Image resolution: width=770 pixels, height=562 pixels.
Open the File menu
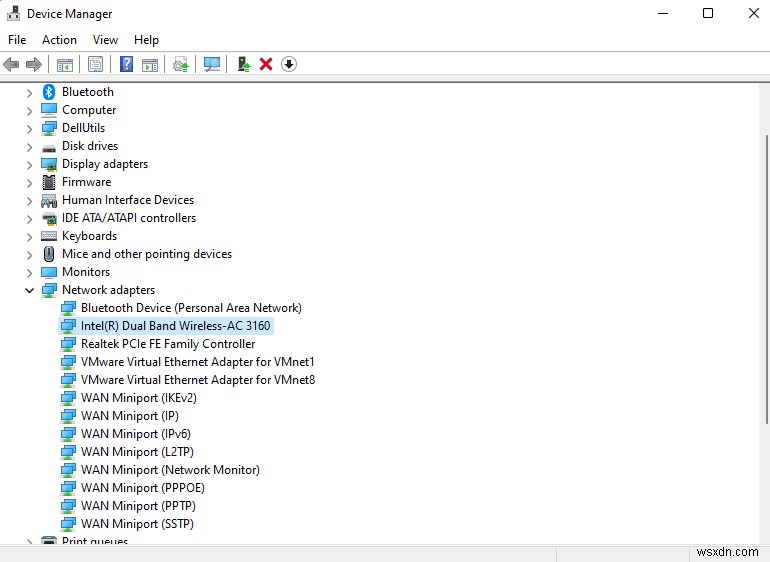point(17,40)
